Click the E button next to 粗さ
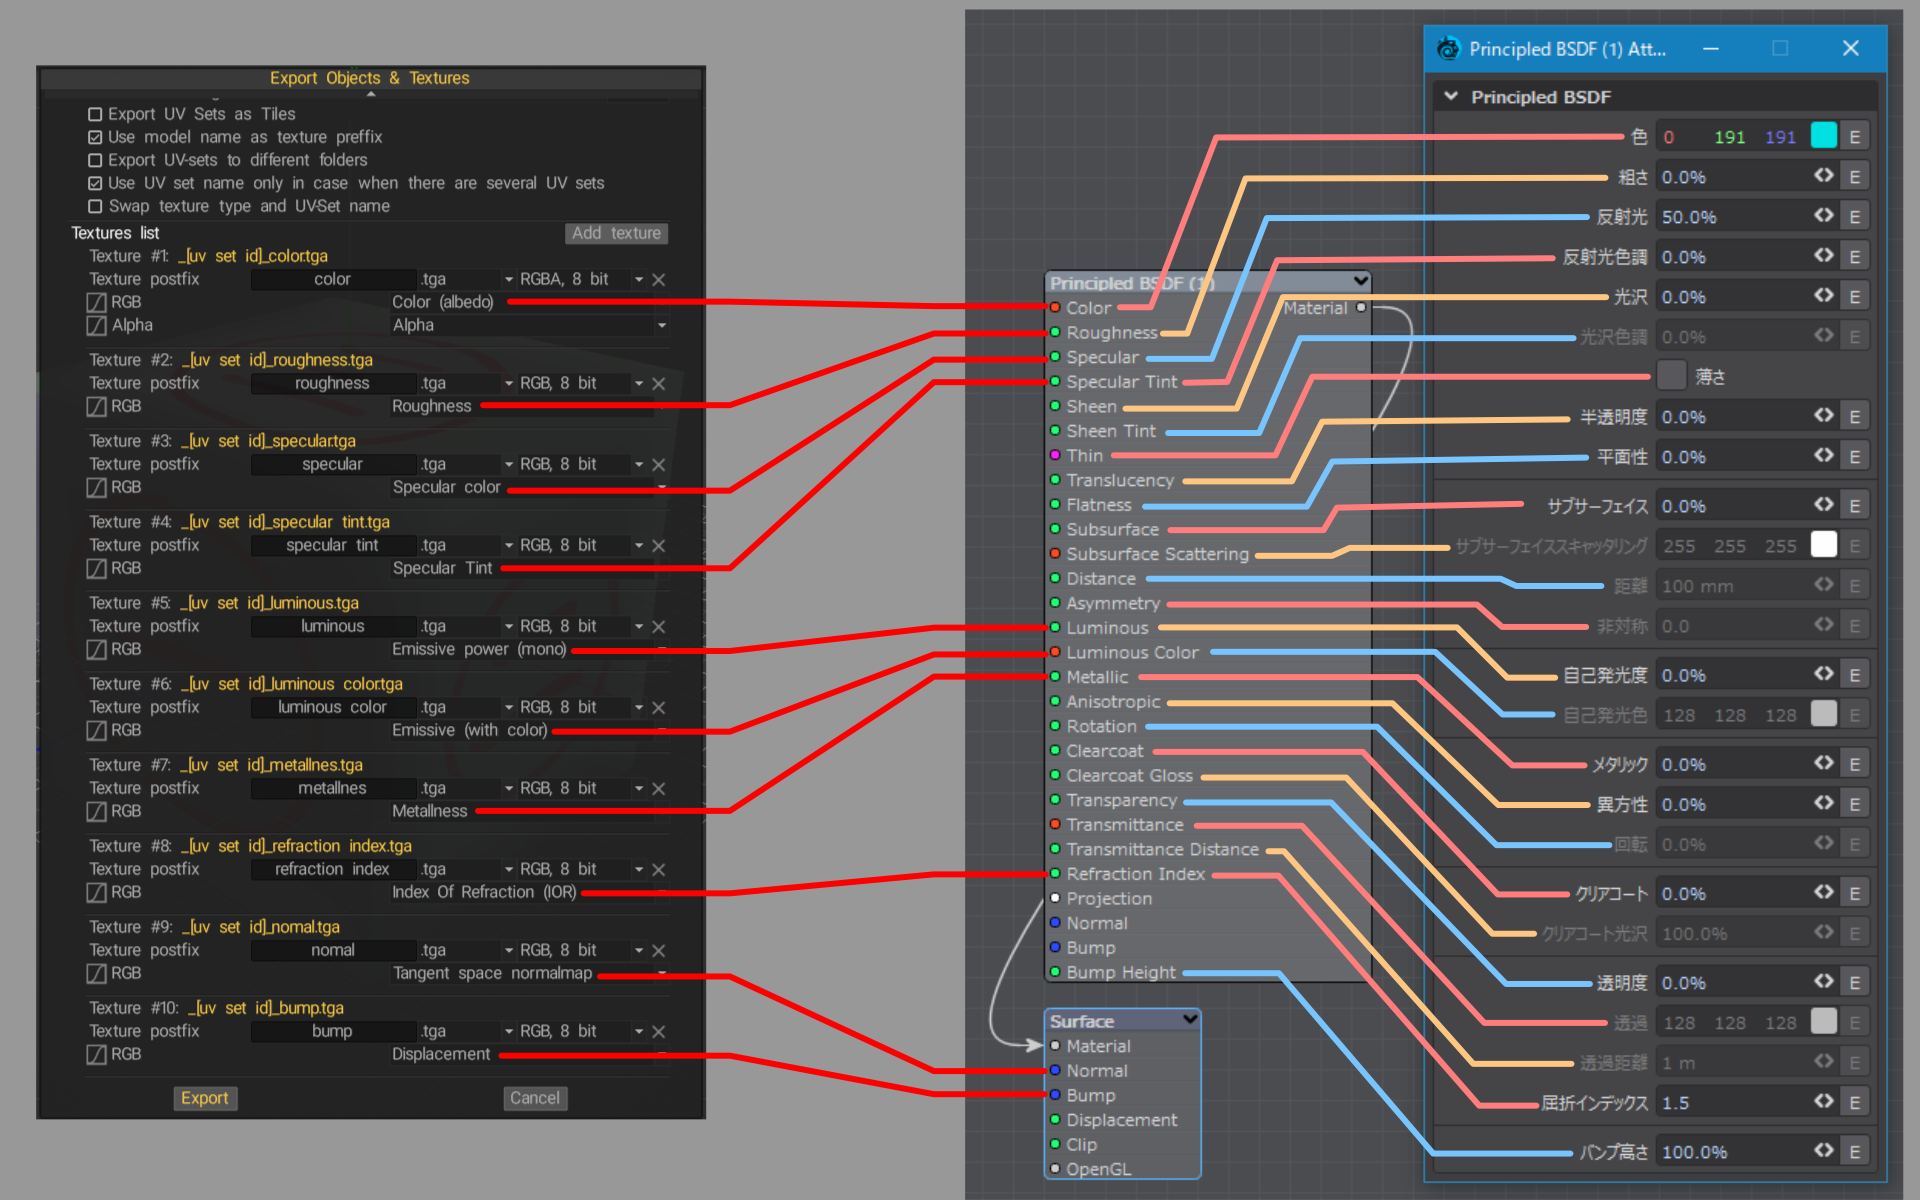1920x1200 pixels. pos(1854,177)
